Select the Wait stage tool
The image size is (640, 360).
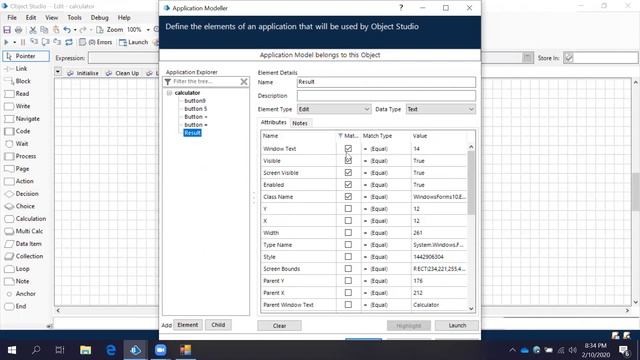click(x=17, y=144)
